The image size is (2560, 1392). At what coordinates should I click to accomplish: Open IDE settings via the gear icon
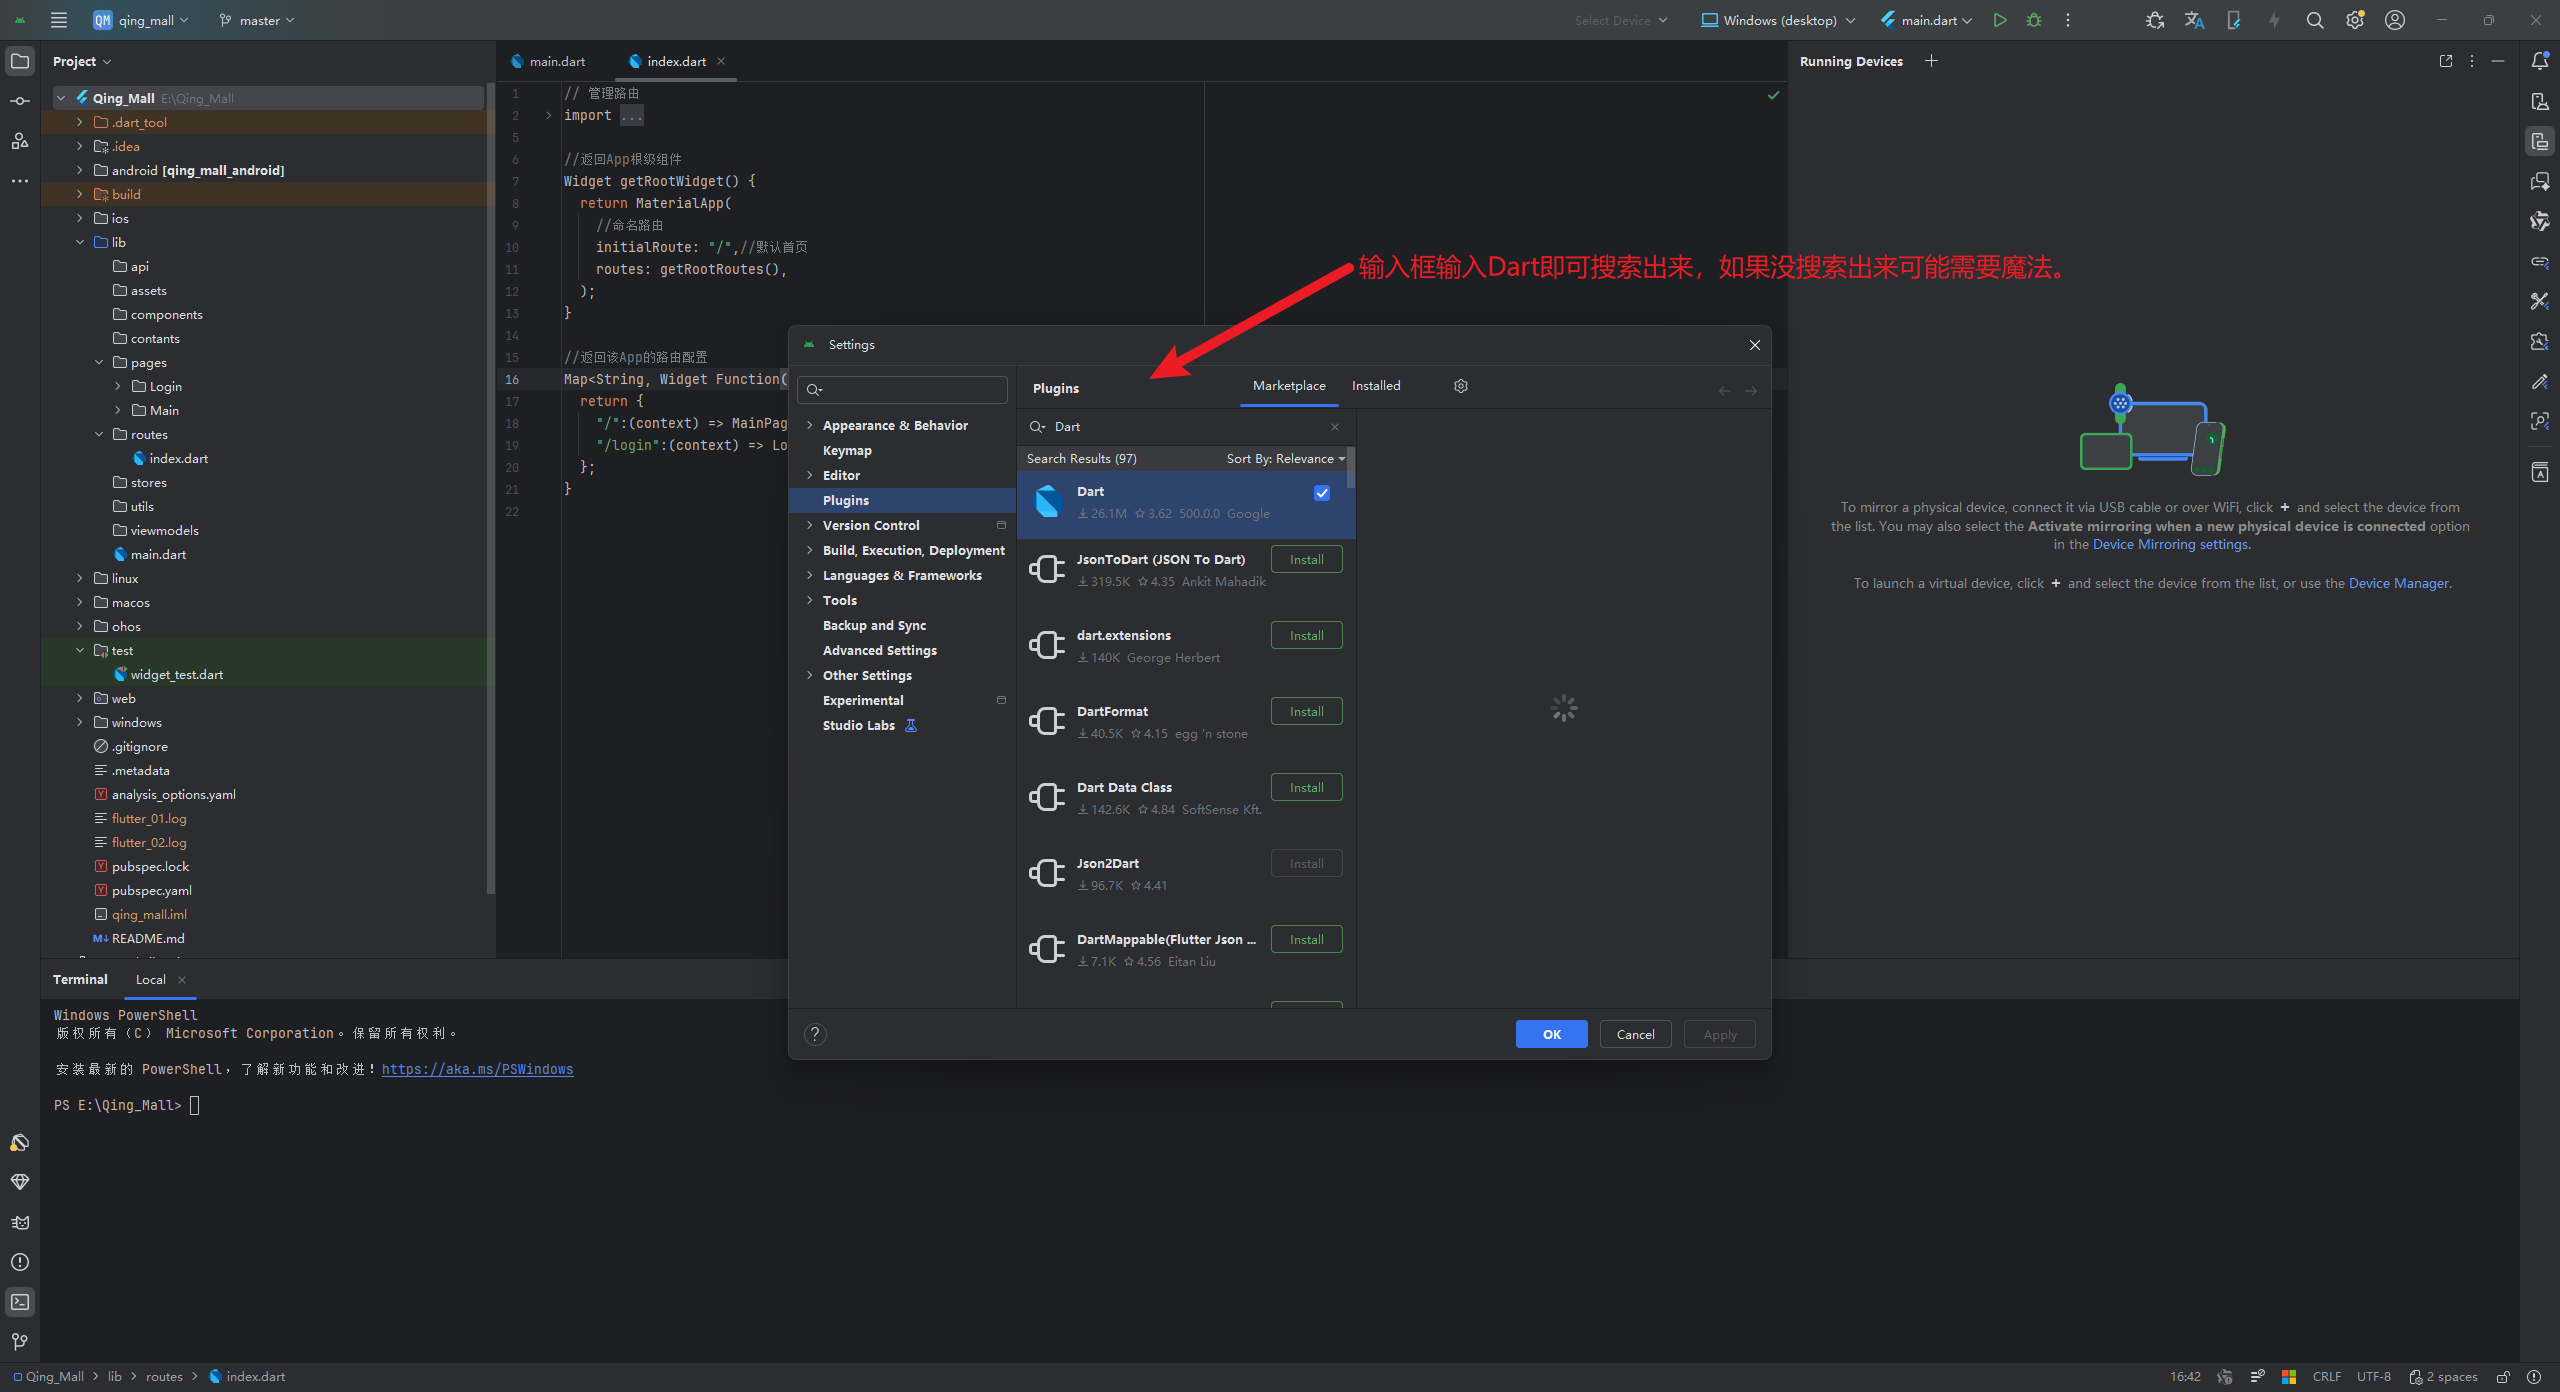2354,20
